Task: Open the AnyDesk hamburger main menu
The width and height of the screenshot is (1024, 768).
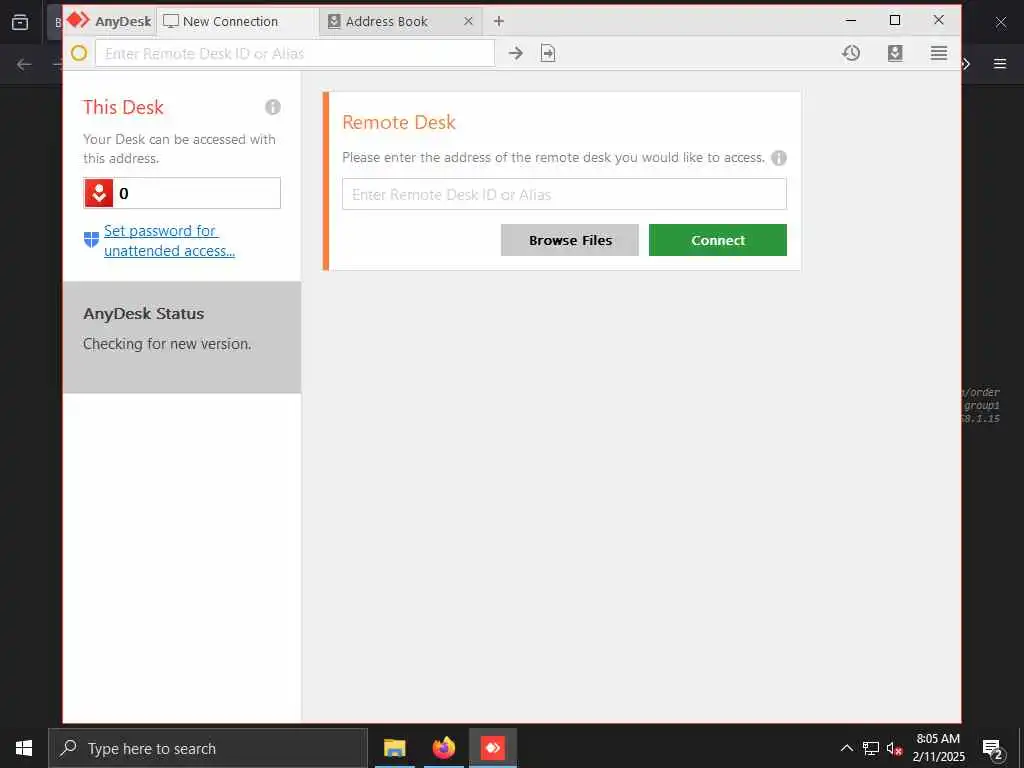Action: point(939,53)
